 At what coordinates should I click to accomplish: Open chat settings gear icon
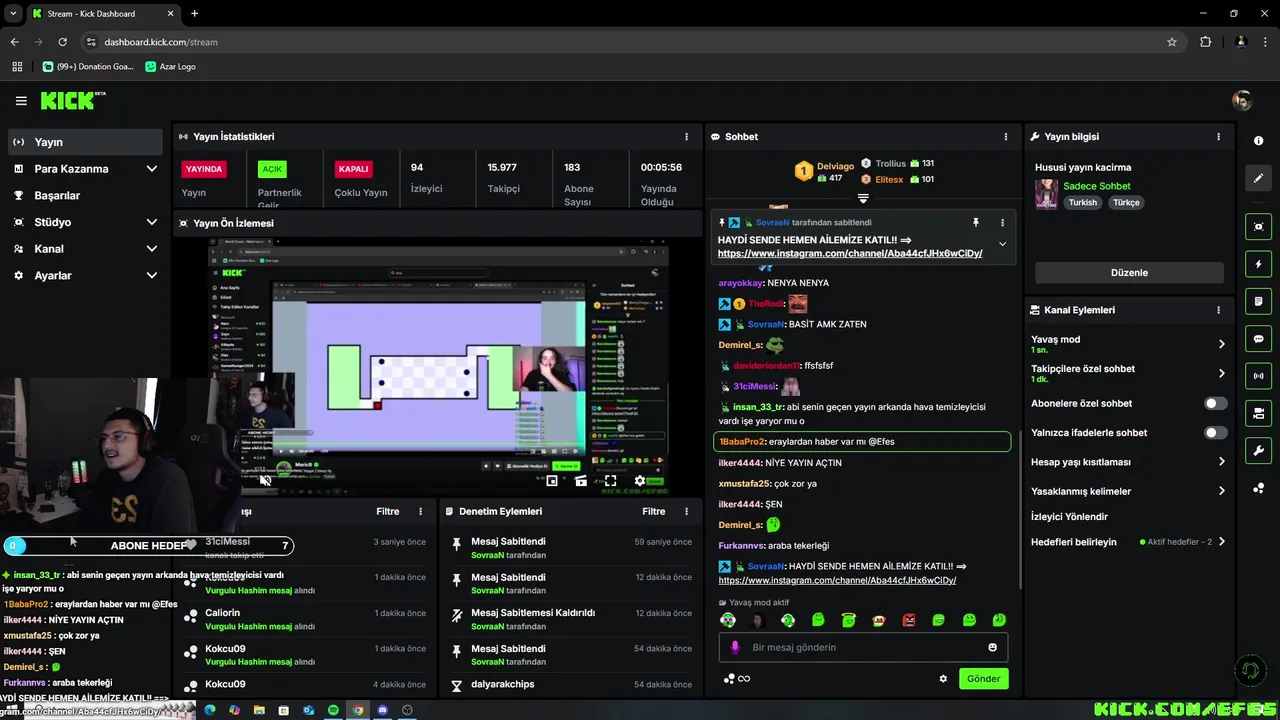(x=942, y=679)
